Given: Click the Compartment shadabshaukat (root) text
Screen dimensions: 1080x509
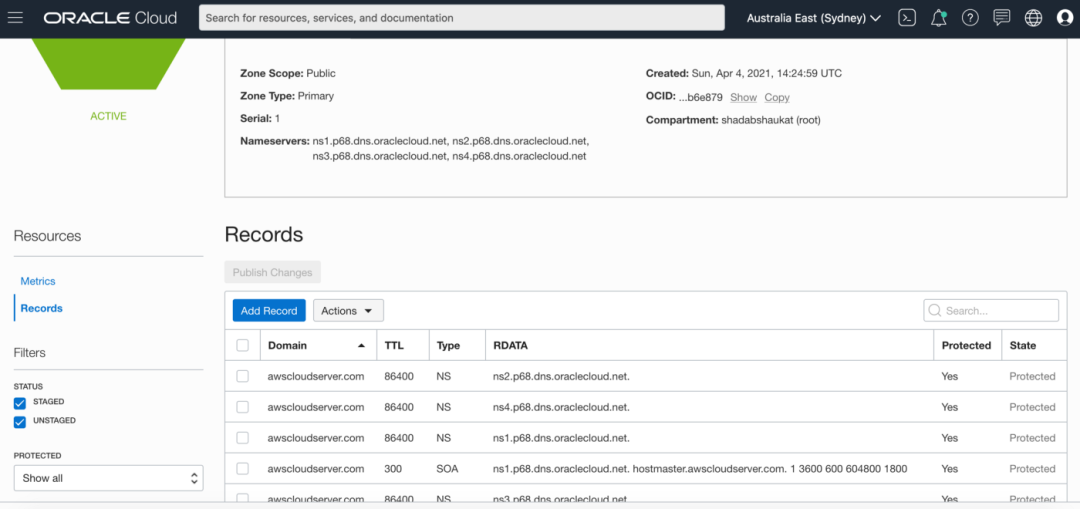Looking at the screenshot, I should pos(733,120).
